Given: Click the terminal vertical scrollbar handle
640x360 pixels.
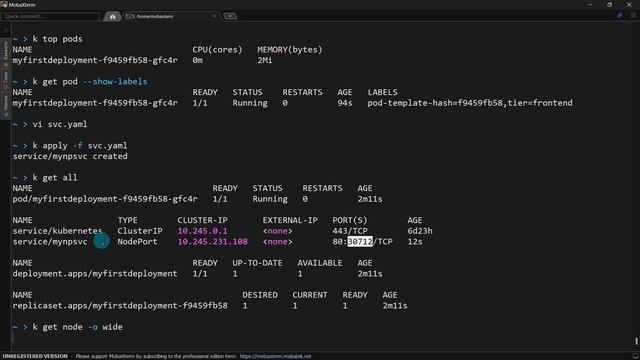Looking at the screenshot, I should tap(636, 340).
